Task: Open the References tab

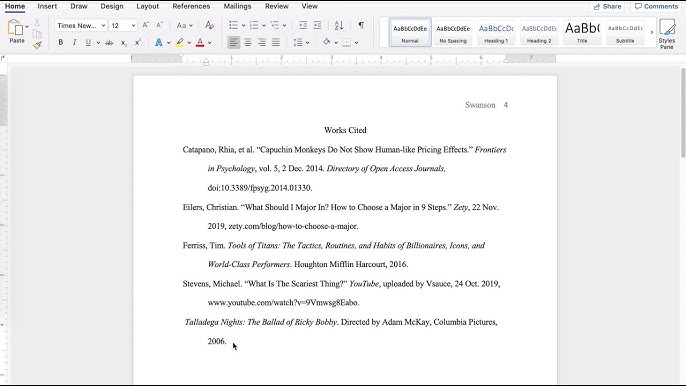Action: click(191, 6)
